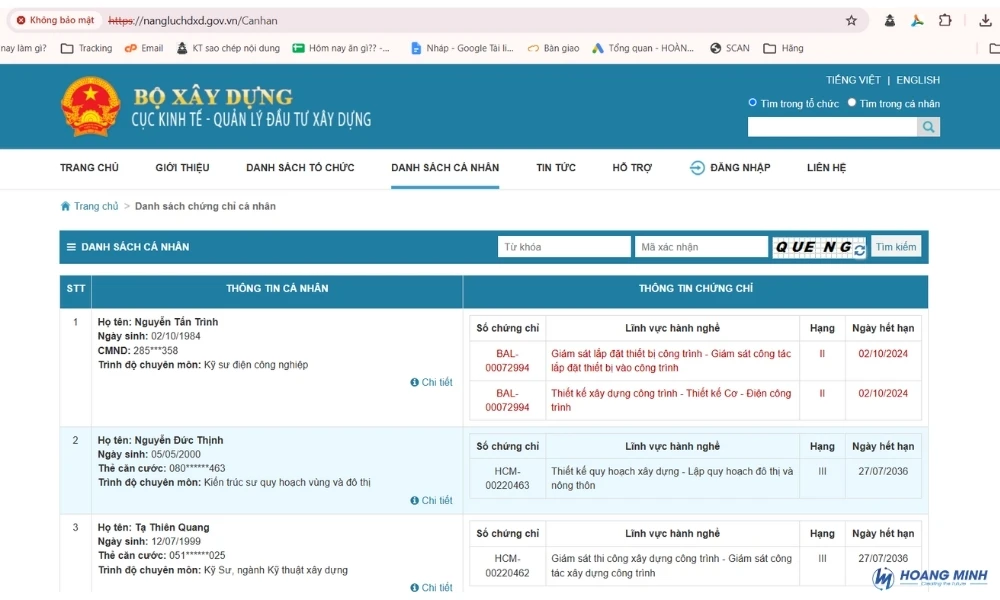This screenshot has width=1000, height=600.
Task: Click the 'Giám sát thi công xây dựng công trình' cell
Action: (x=672, y=566)
